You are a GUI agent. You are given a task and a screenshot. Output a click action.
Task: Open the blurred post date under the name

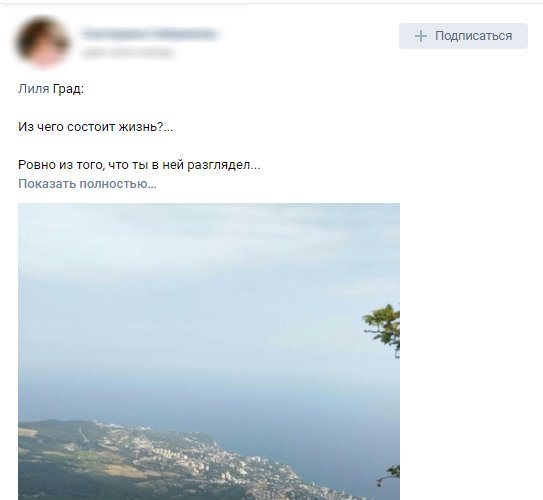tap(127, 53)
